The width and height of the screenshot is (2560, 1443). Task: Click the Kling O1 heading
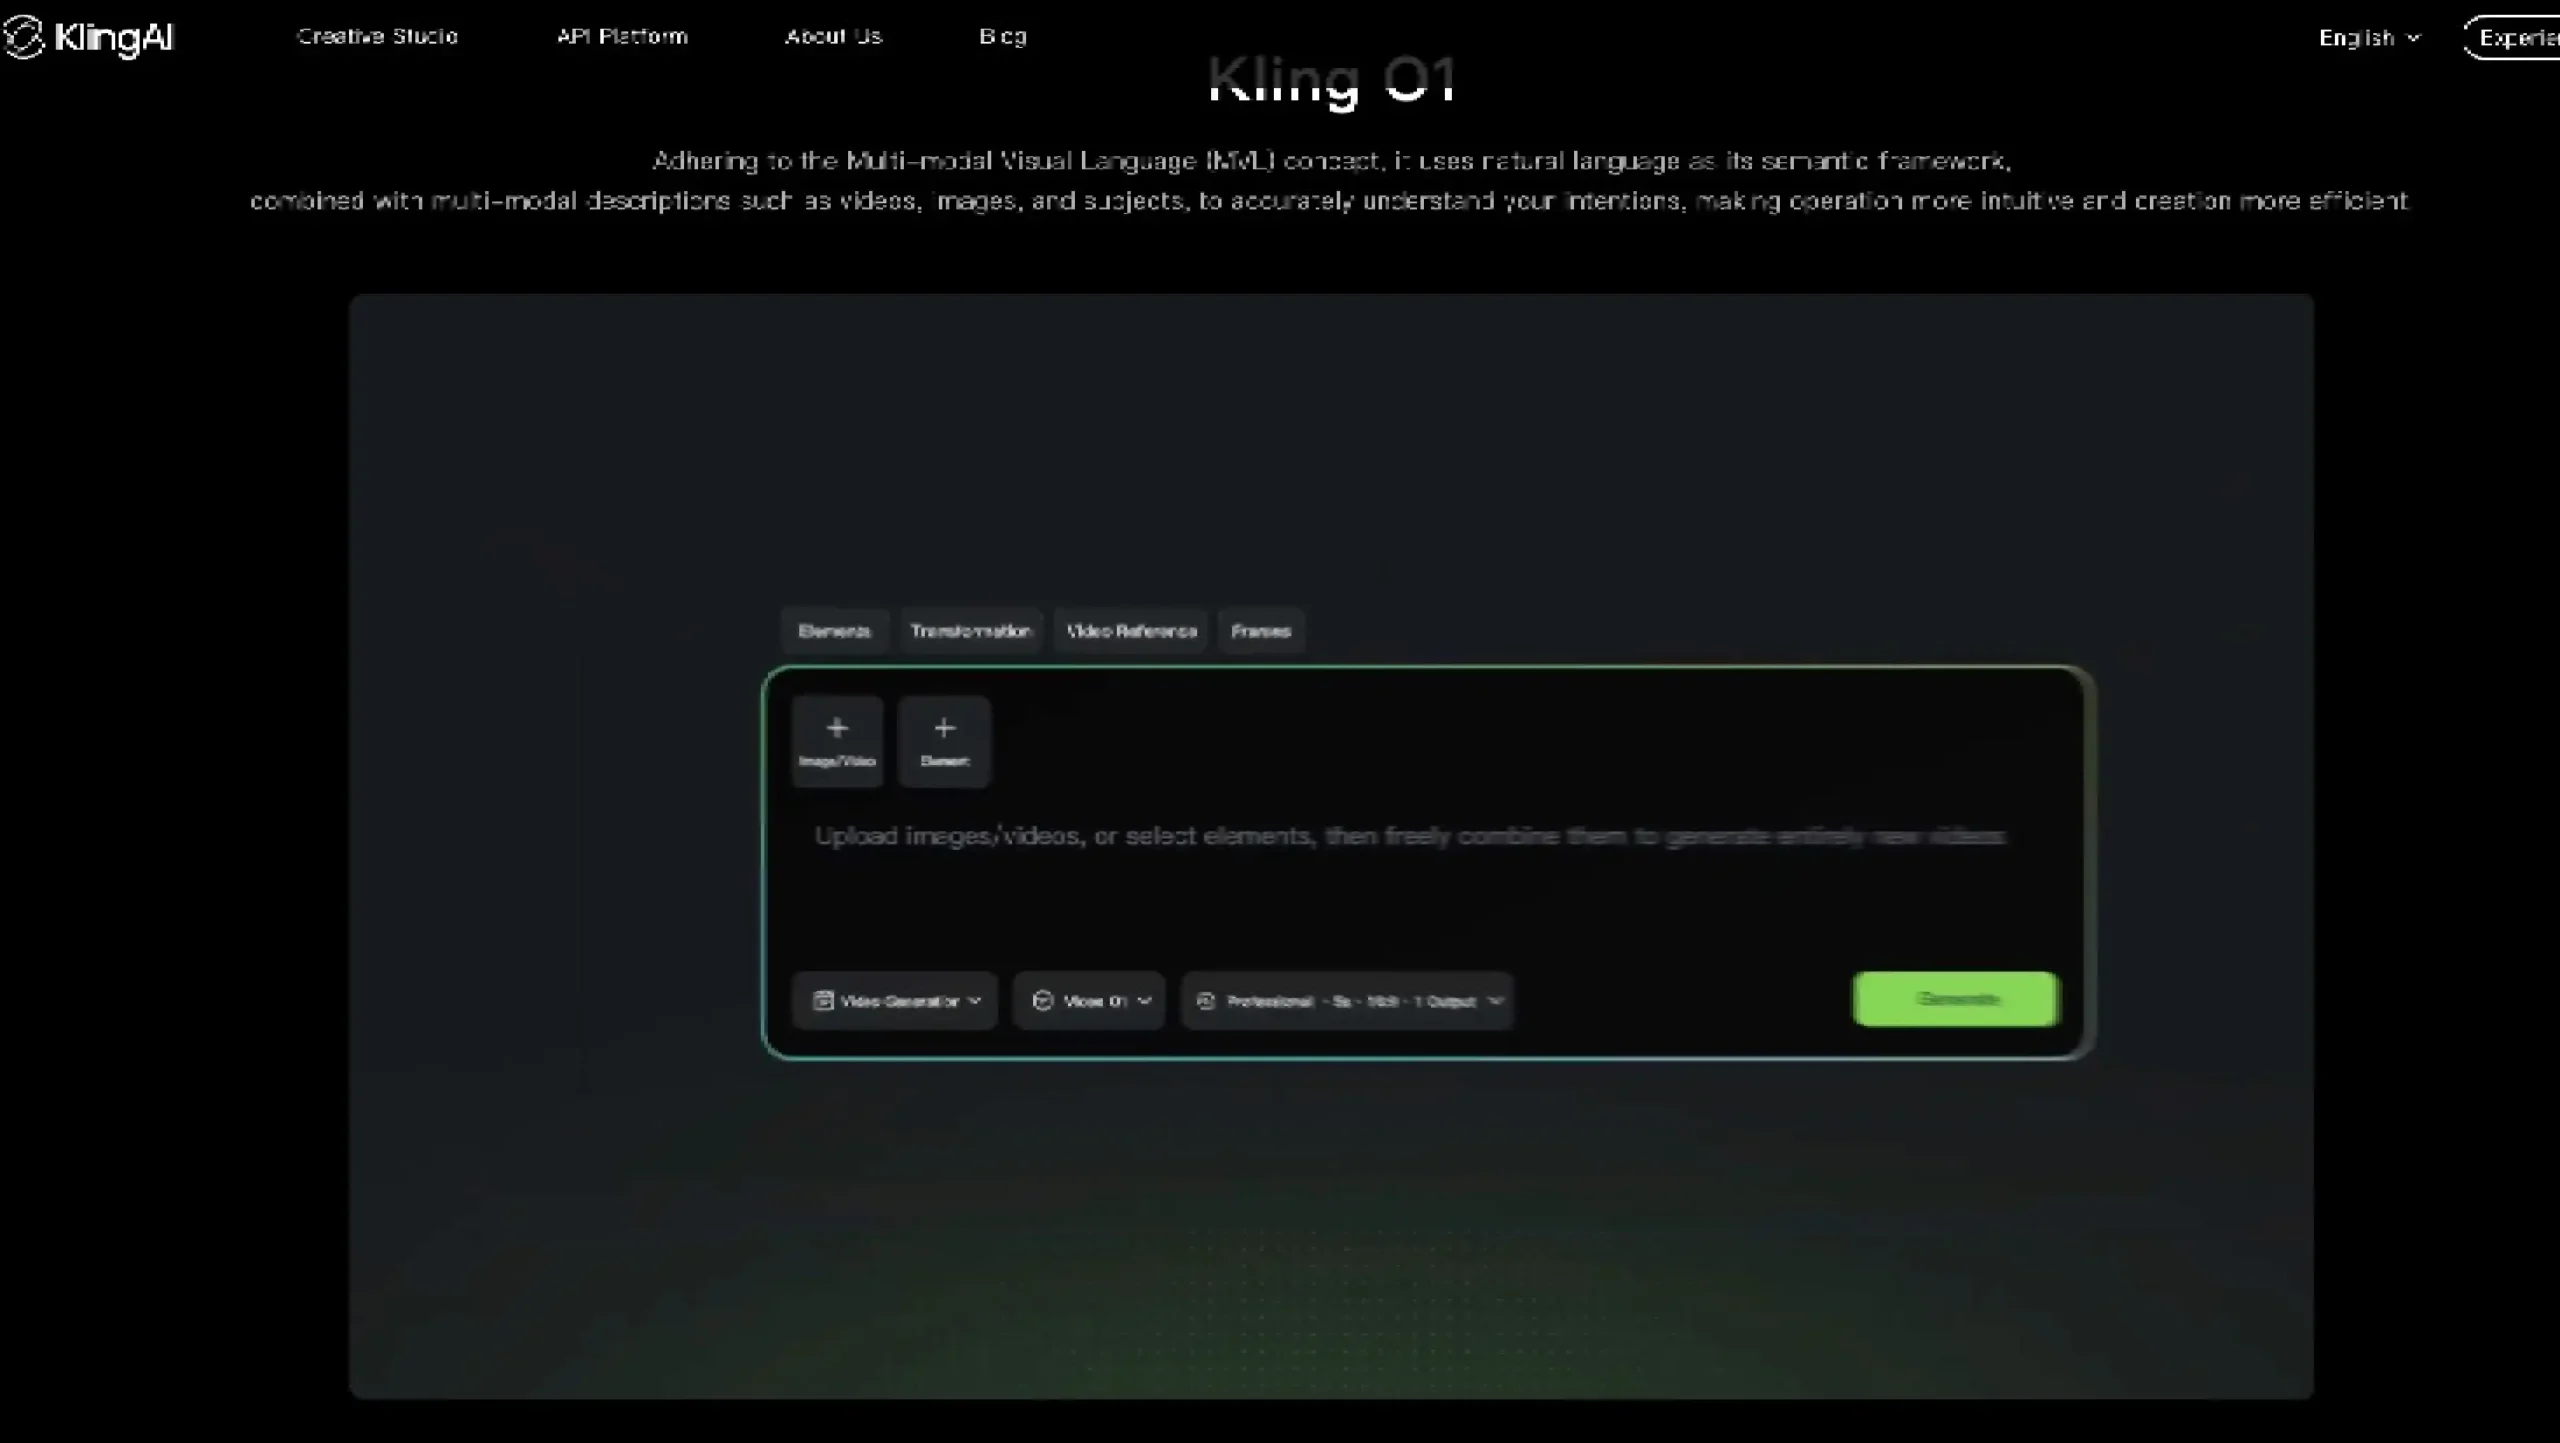pos(1331,80)
